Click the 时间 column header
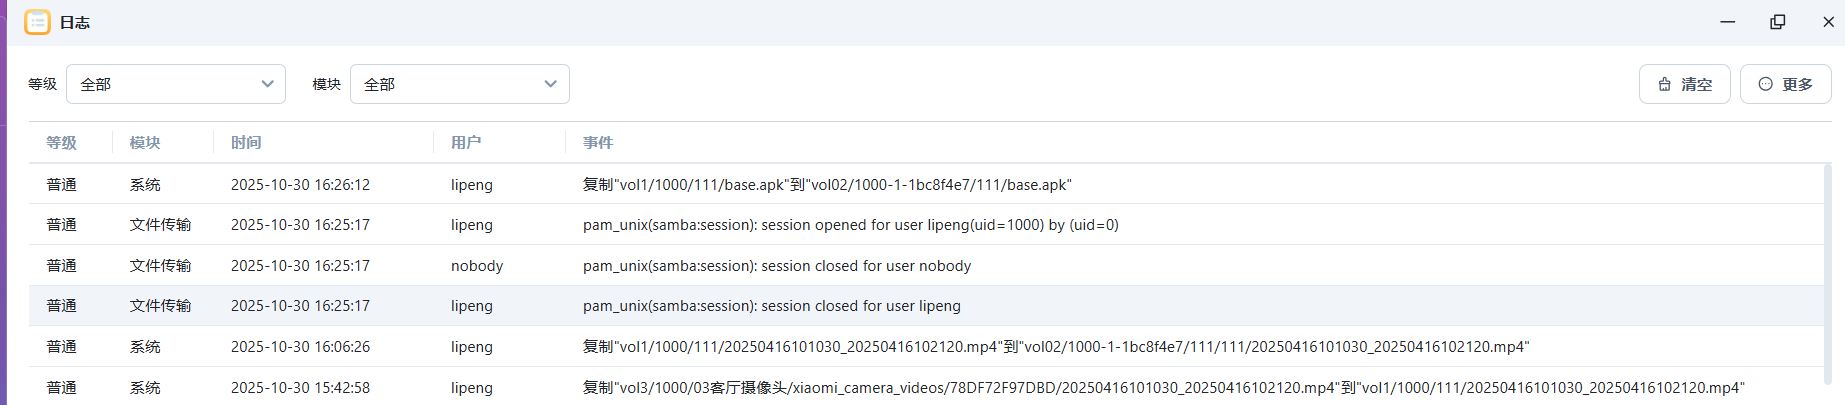 point(246,143)
